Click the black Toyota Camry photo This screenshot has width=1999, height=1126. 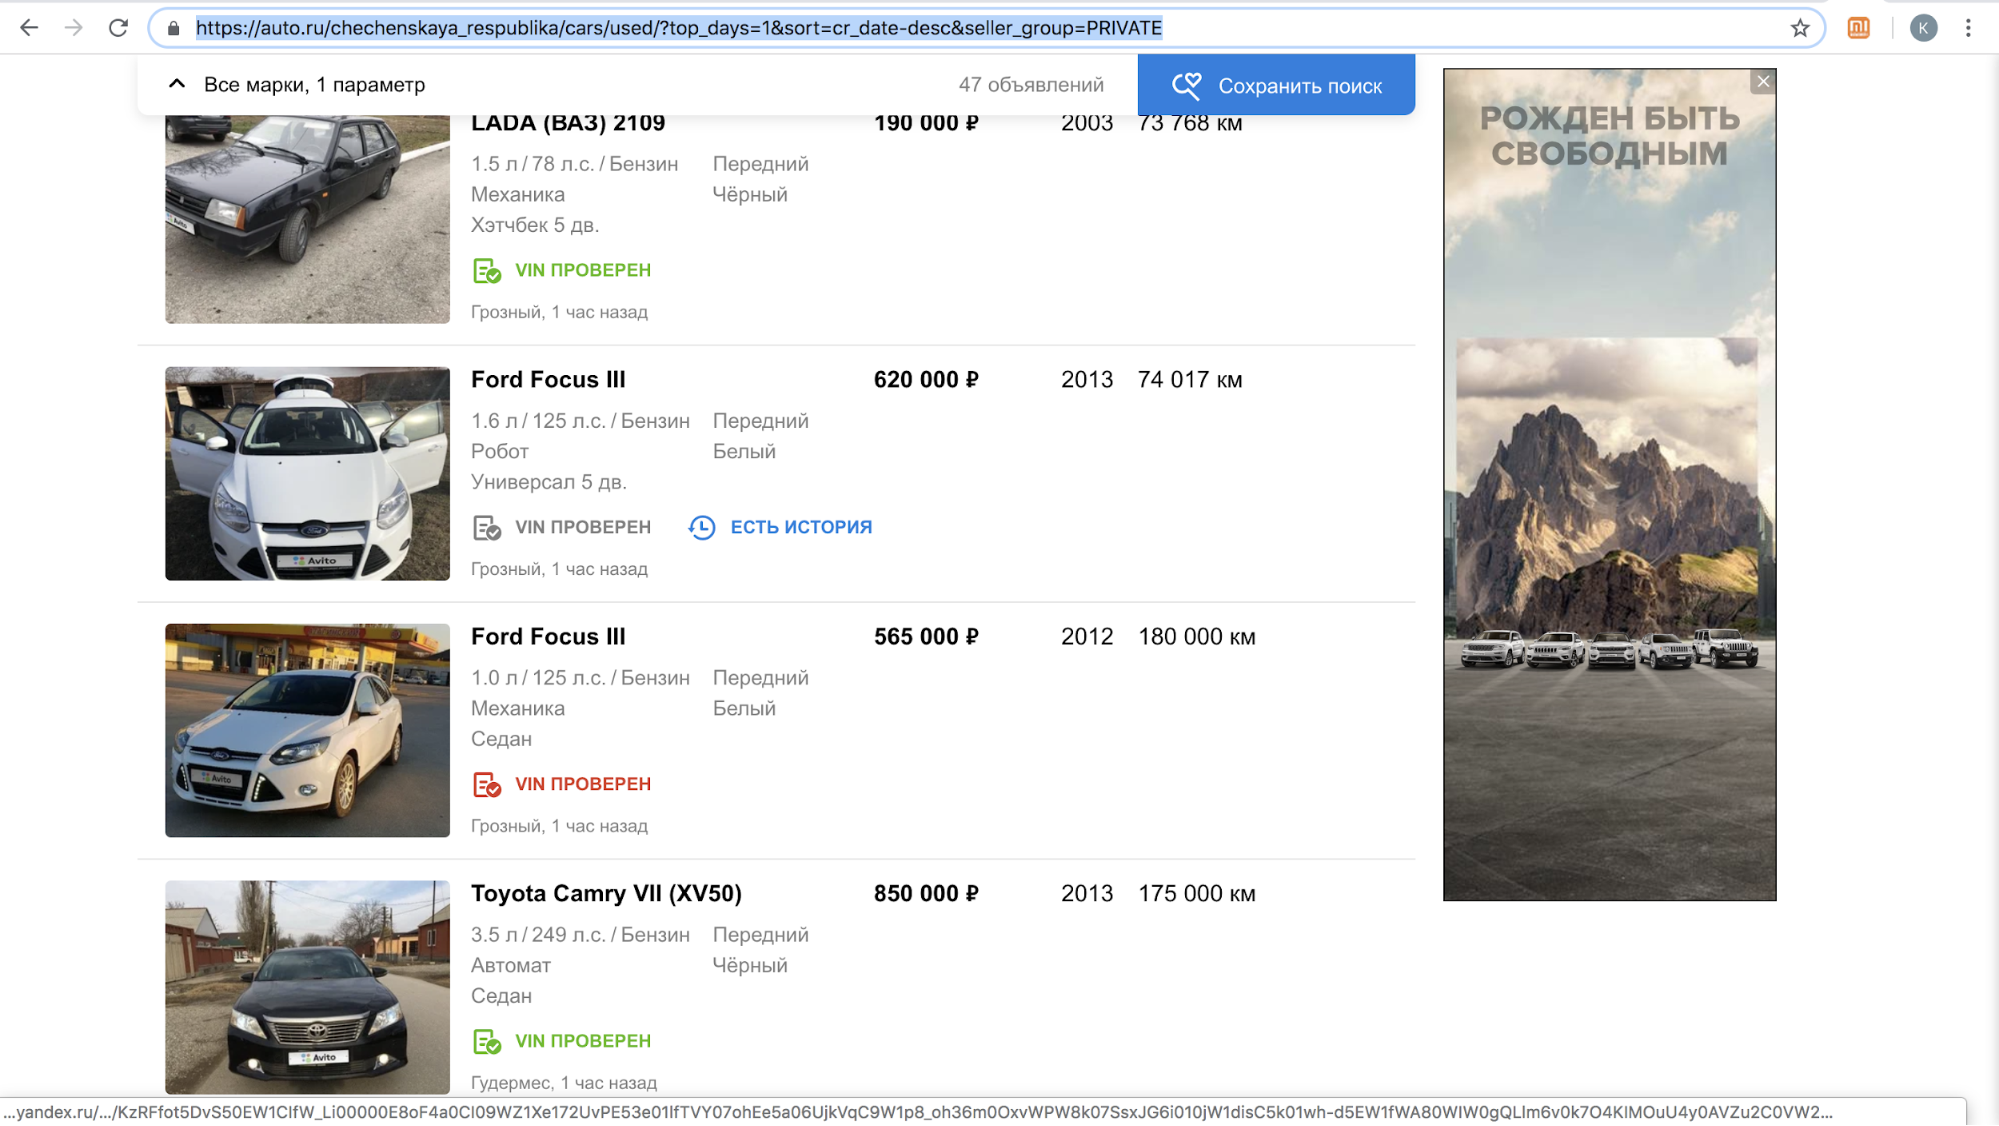tap(307, 986)
